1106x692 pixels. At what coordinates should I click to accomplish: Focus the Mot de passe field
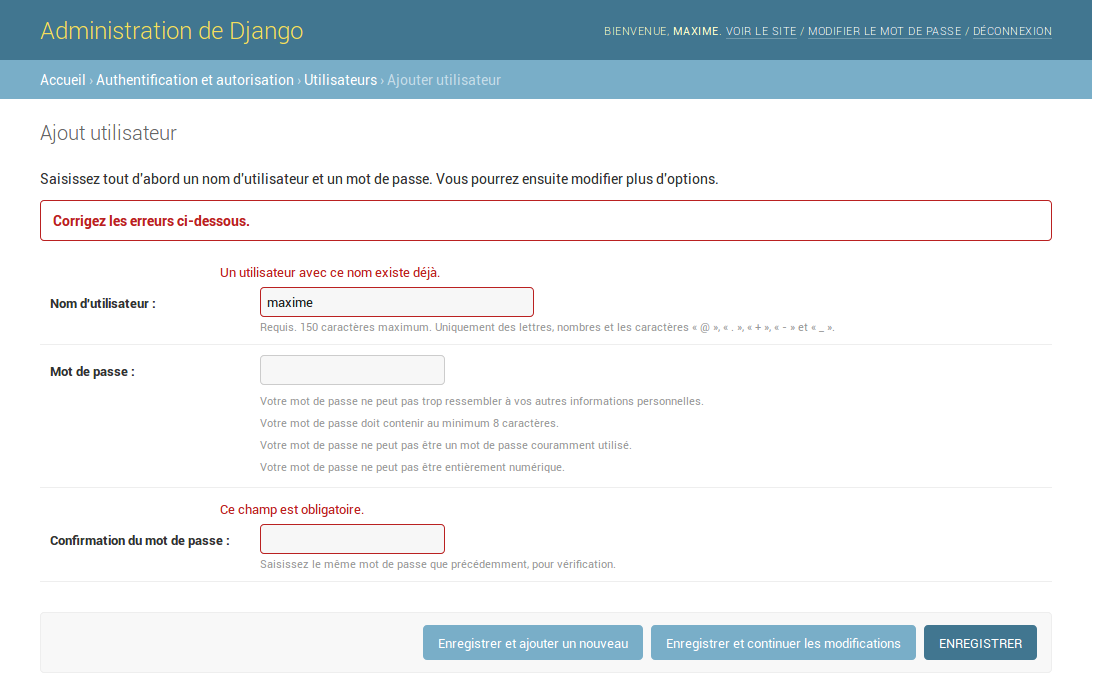pyautogui.click(x=352, y=370)
